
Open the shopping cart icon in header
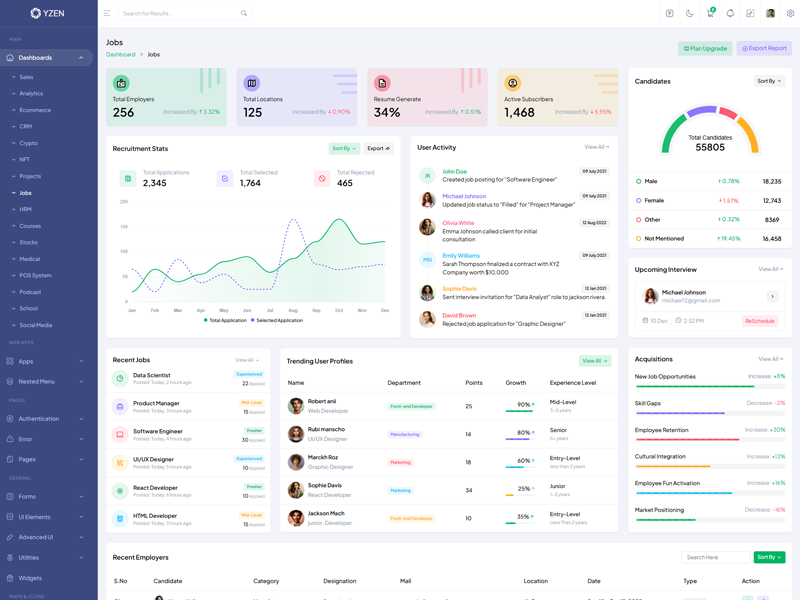[x=710, y=13]
